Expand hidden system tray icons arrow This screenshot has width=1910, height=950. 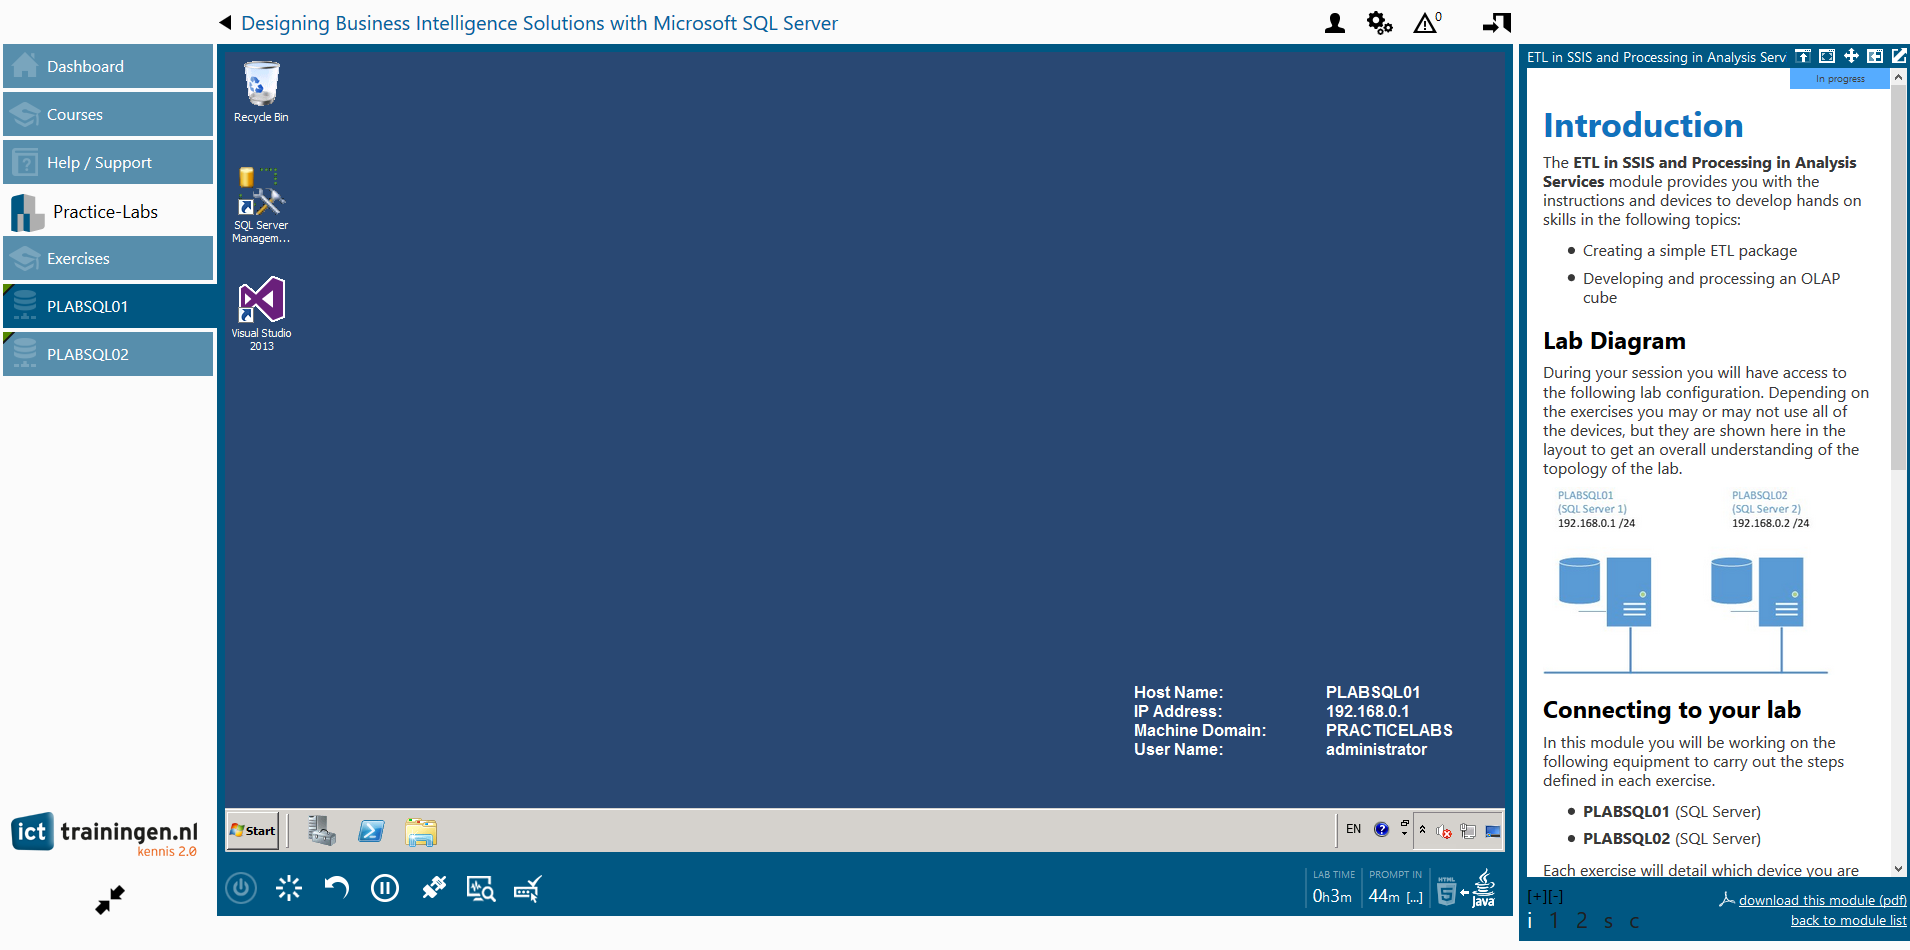click(1422, 830)
